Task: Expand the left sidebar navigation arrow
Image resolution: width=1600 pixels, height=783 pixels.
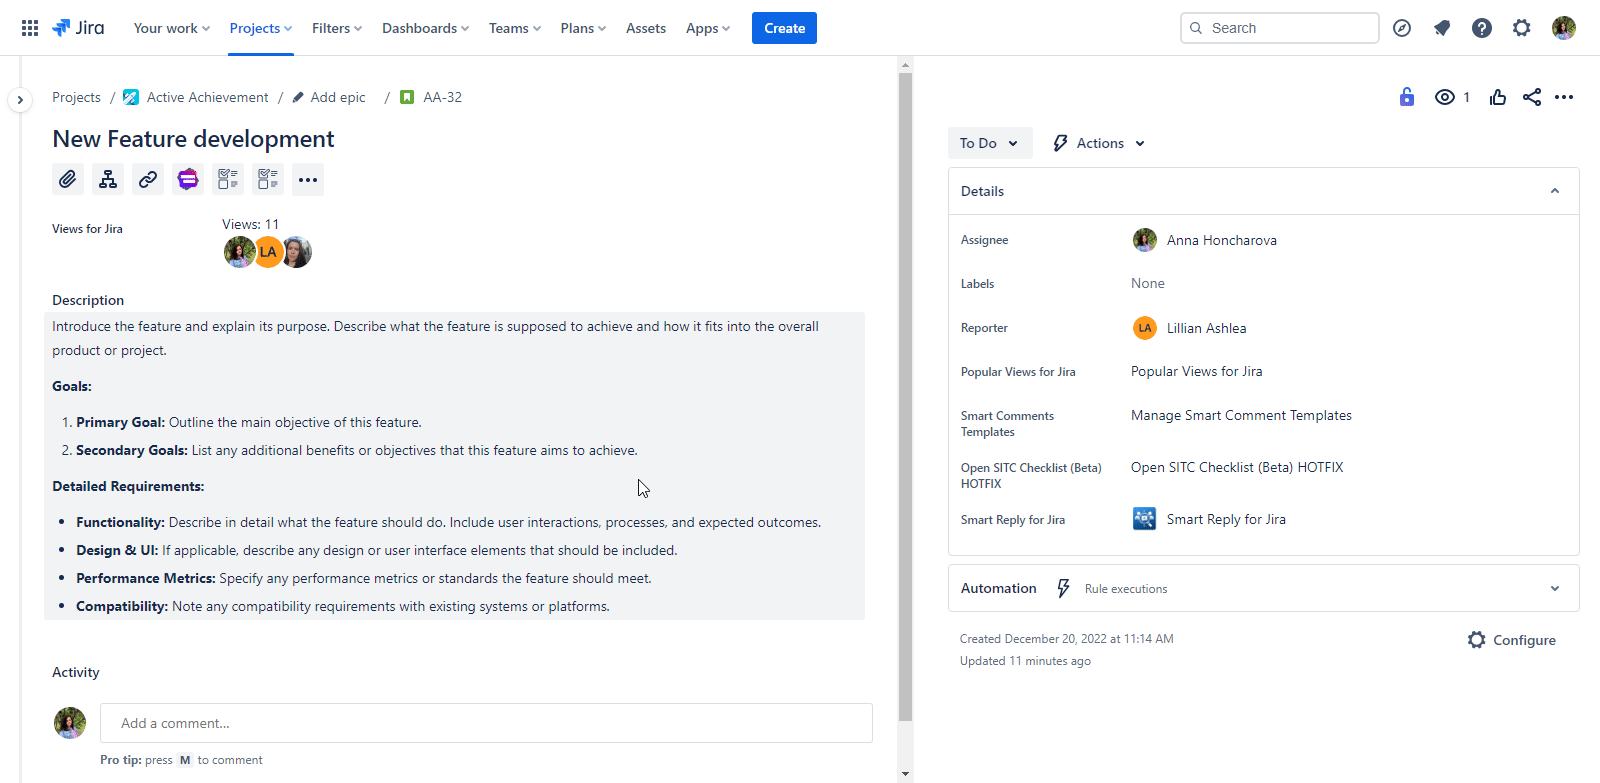Action: point(20,100)
